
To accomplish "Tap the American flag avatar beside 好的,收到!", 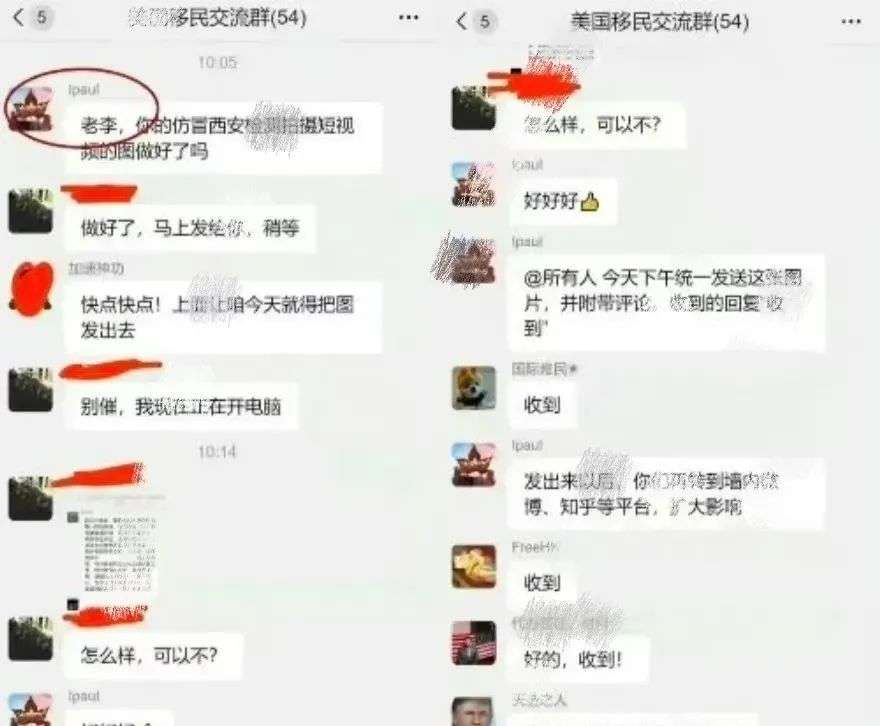I will (x=474, y=642).
